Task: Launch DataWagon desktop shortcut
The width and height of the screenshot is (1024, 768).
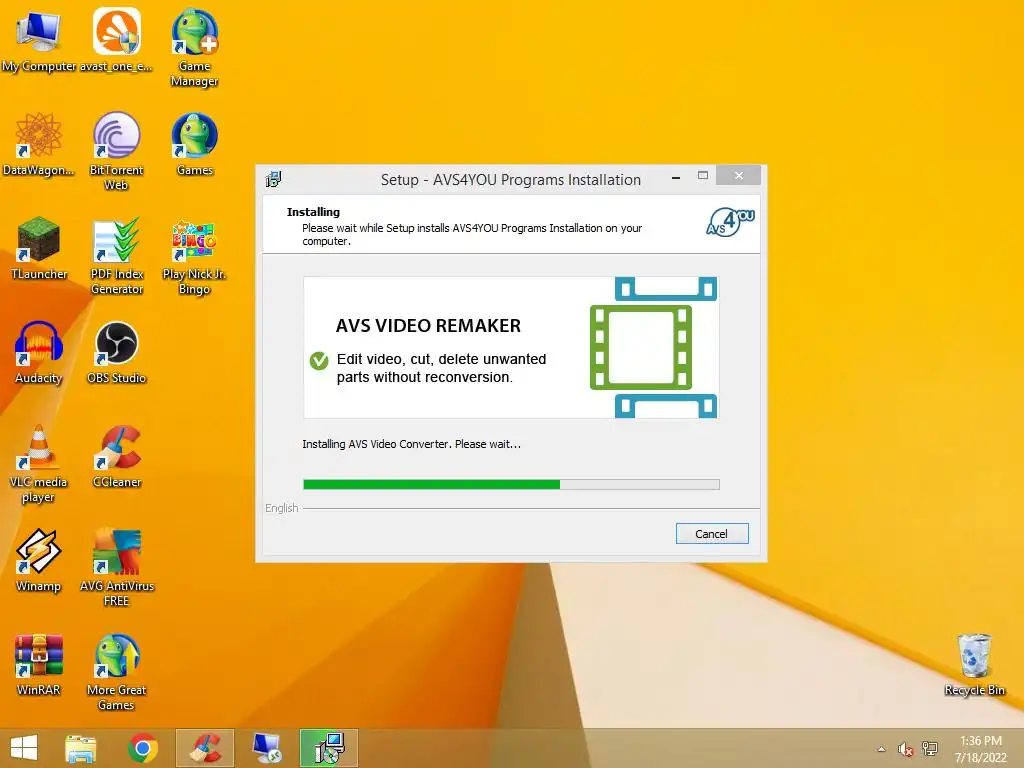Action: click(x=39, y=144)
